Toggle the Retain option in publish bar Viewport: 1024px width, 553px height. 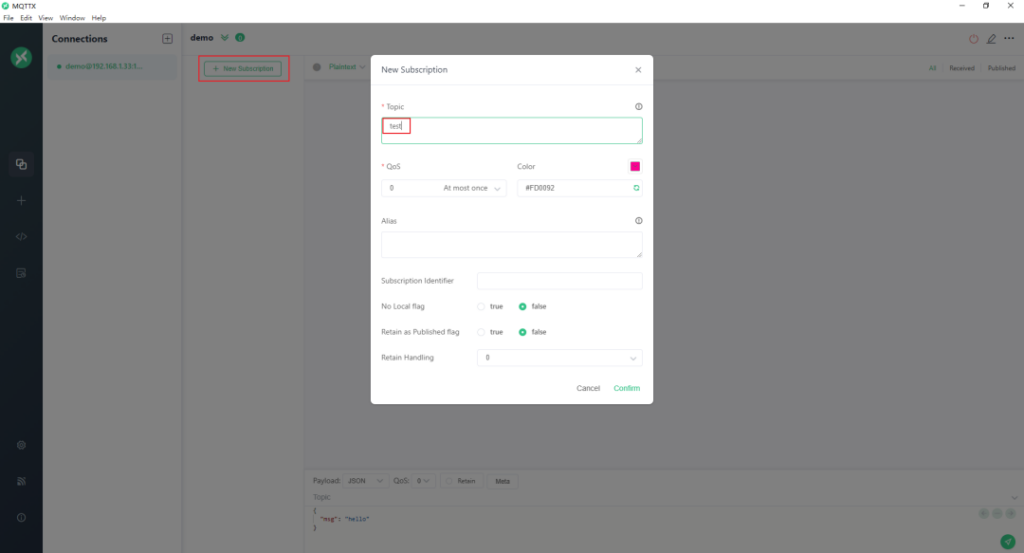(462, 481)
